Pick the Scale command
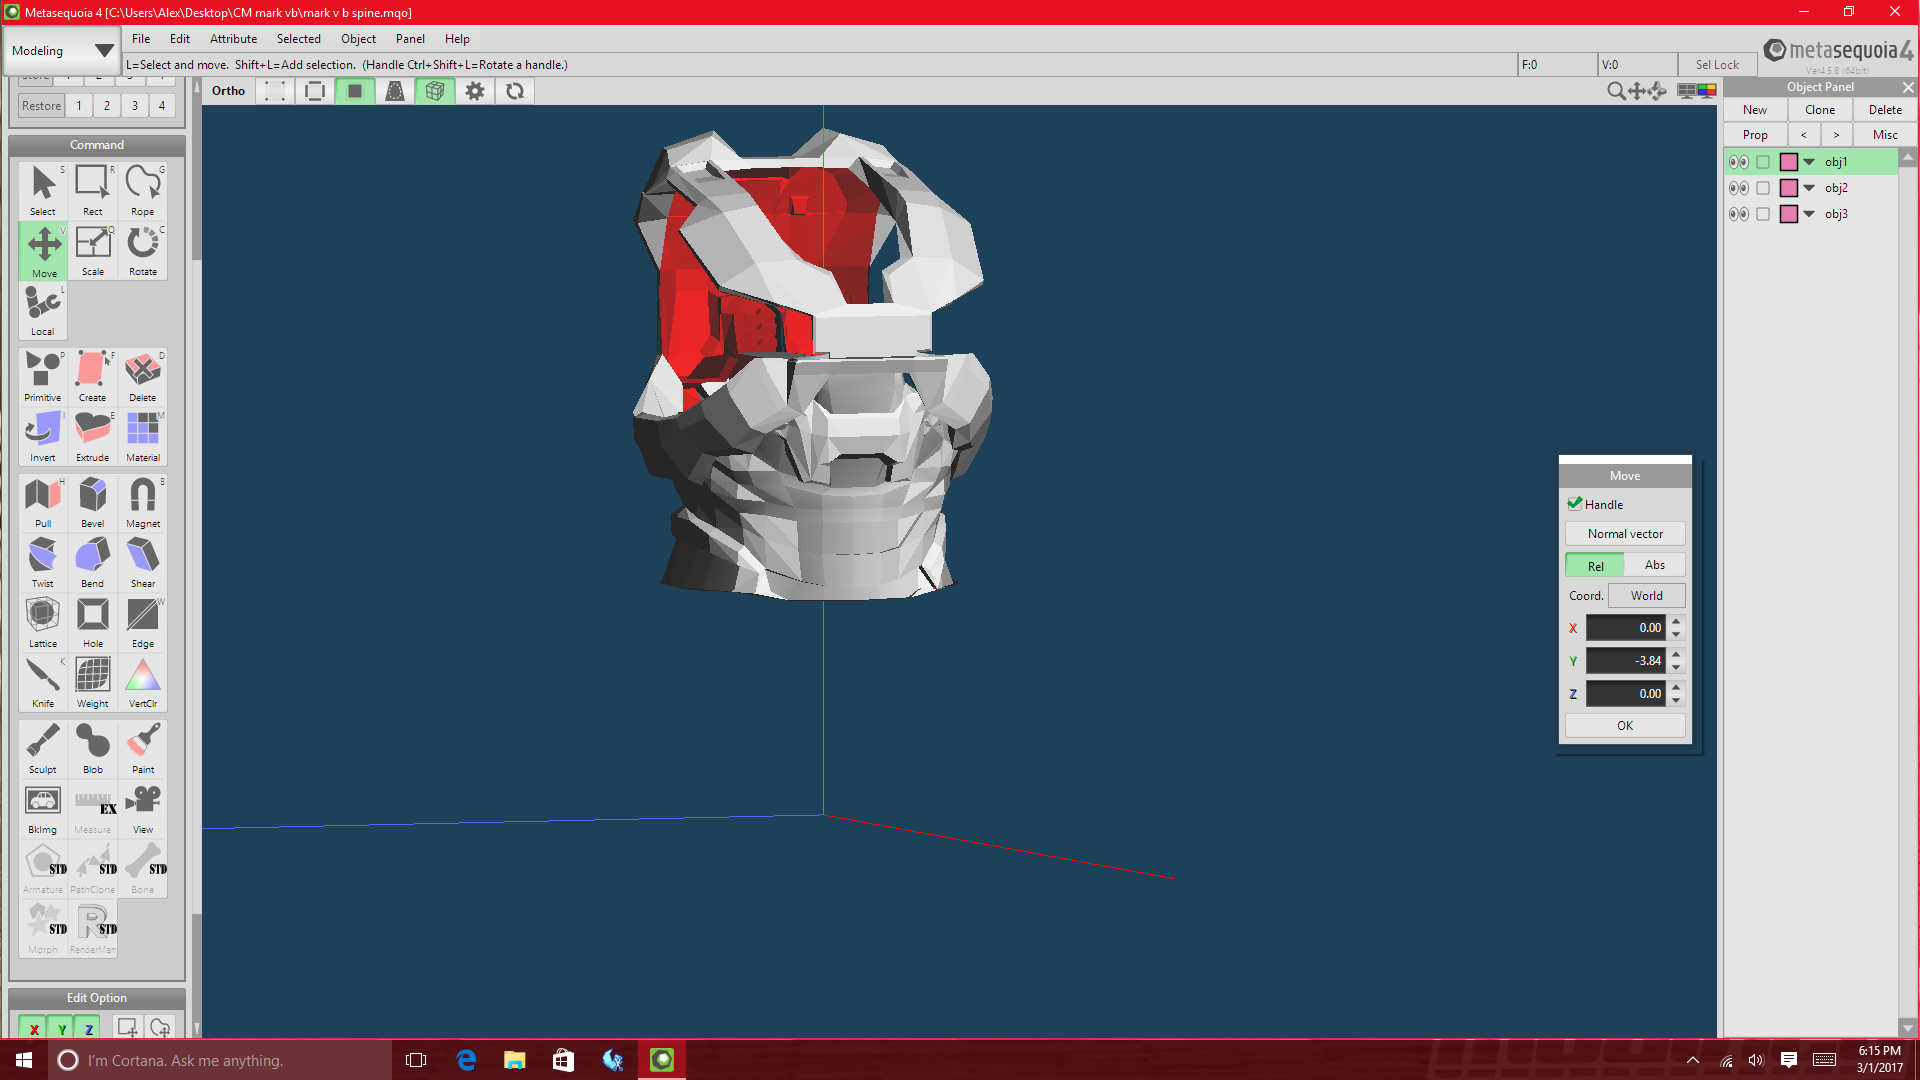The image size is (1920, 1080). (x=93, y=250)
